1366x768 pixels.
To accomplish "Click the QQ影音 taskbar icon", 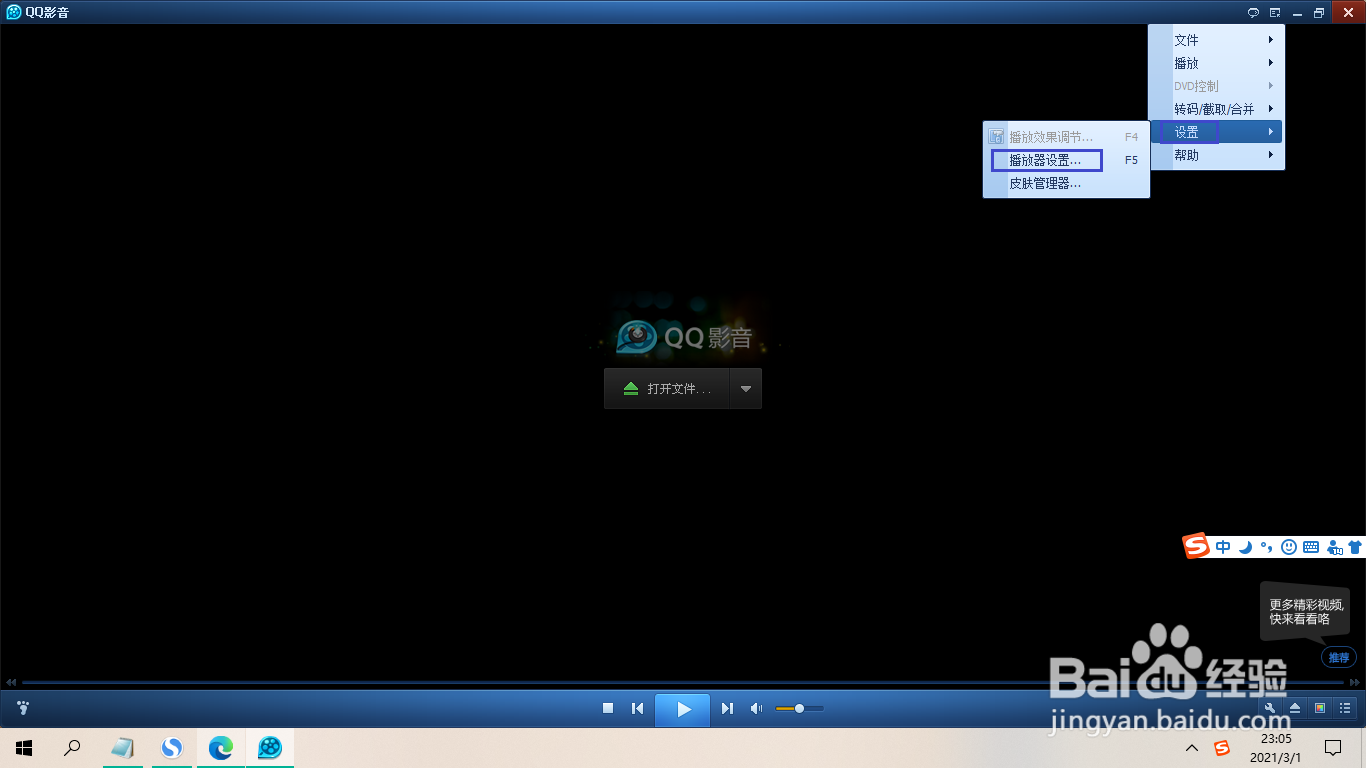I will (269, 747).
